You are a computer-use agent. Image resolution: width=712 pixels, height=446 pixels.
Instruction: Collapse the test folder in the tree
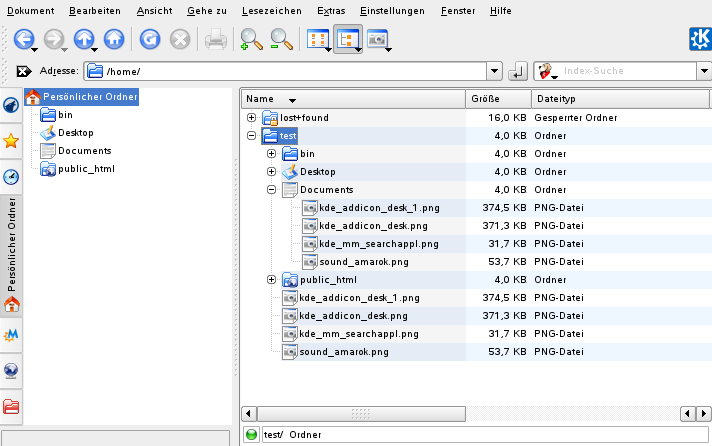[x=251, y=136]
